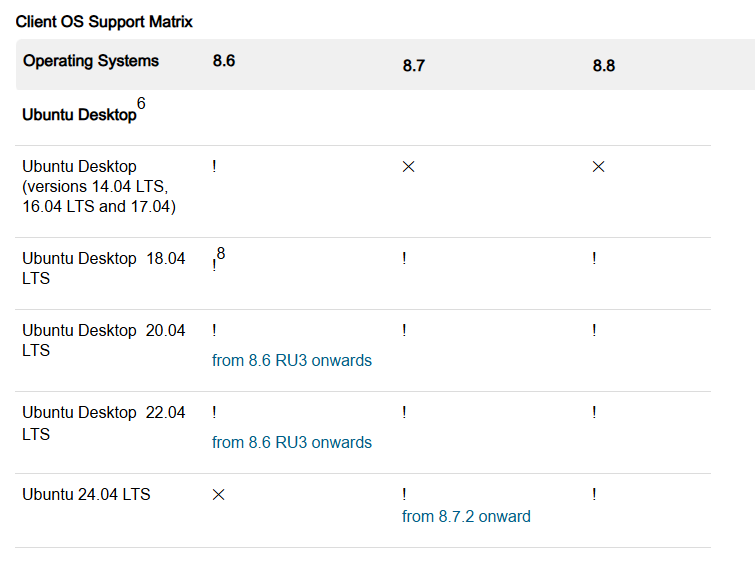
Task: Open the 'from 8.6 RU3 onwards' link for 22.04
Action: click(292, 442)
